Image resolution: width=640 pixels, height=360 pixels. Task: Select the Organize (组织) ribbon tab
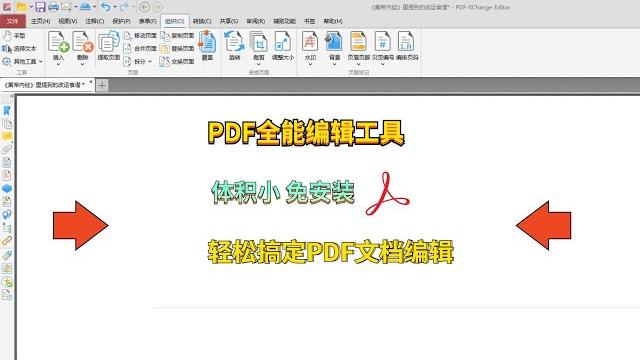click(175, 21)
